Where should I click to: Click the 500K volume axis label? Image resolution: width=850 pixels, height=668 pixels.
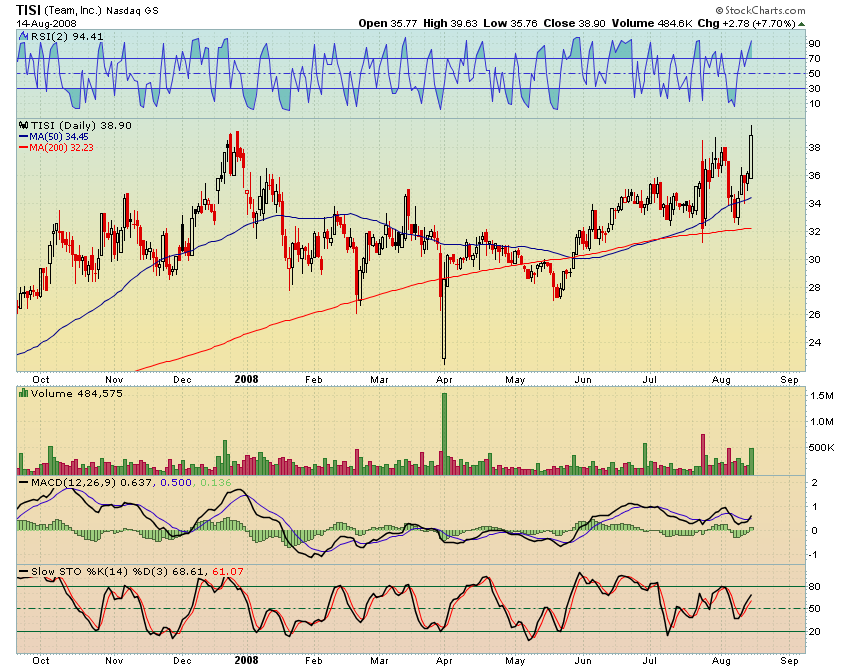(821, 448)
